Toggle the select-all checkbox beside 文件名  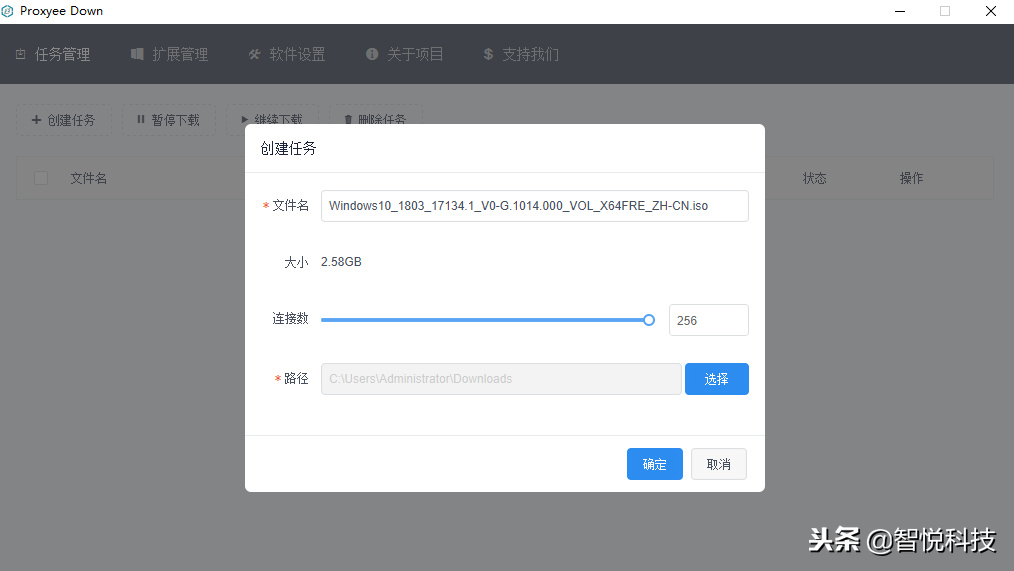point(41,178)
